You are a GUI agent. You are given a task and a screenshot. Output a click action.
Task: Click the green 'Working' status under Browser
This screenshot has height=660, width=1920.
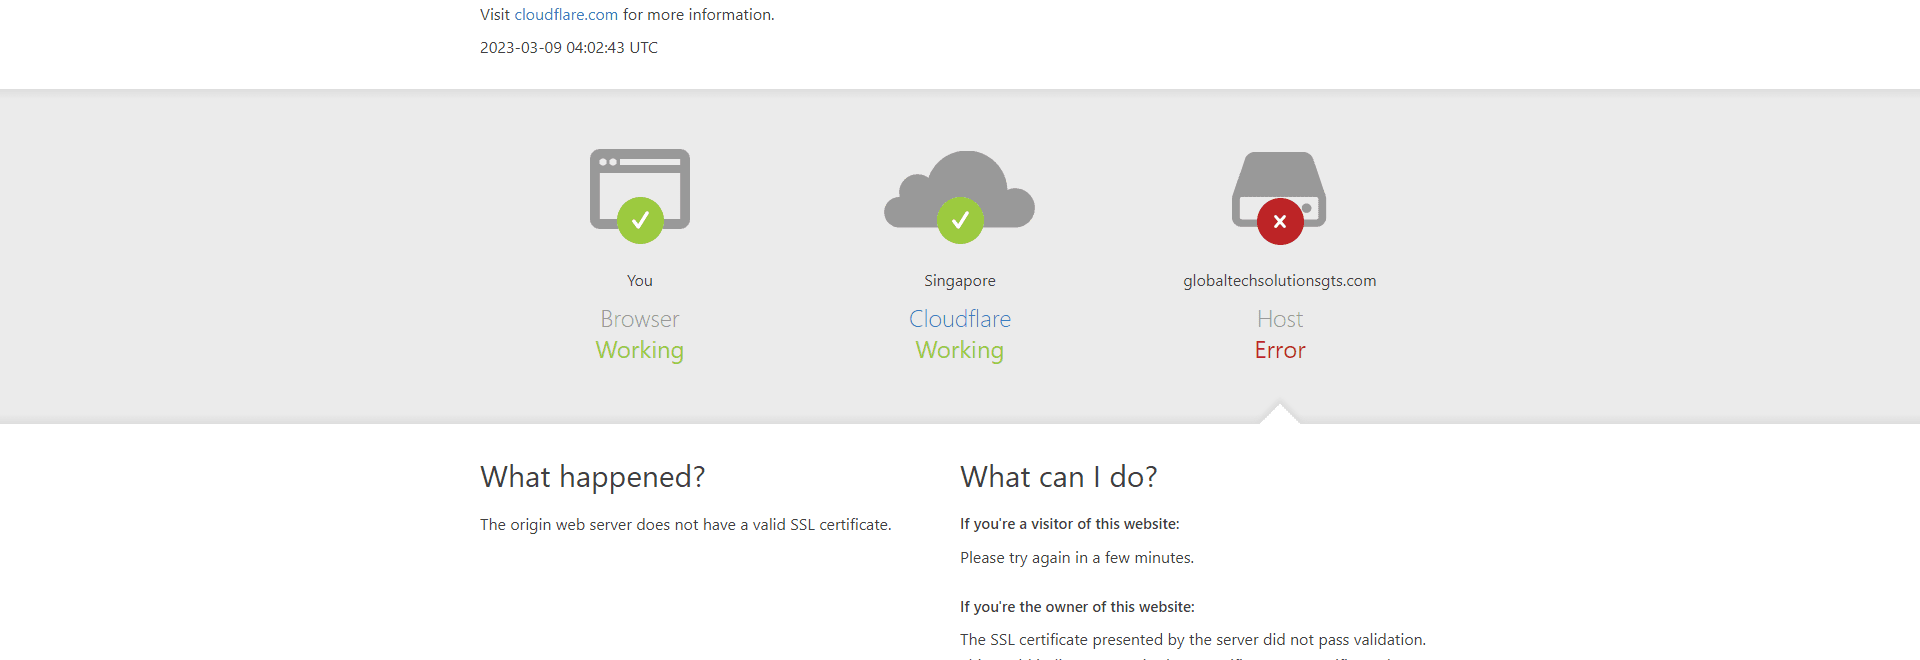tap(640, 350)
